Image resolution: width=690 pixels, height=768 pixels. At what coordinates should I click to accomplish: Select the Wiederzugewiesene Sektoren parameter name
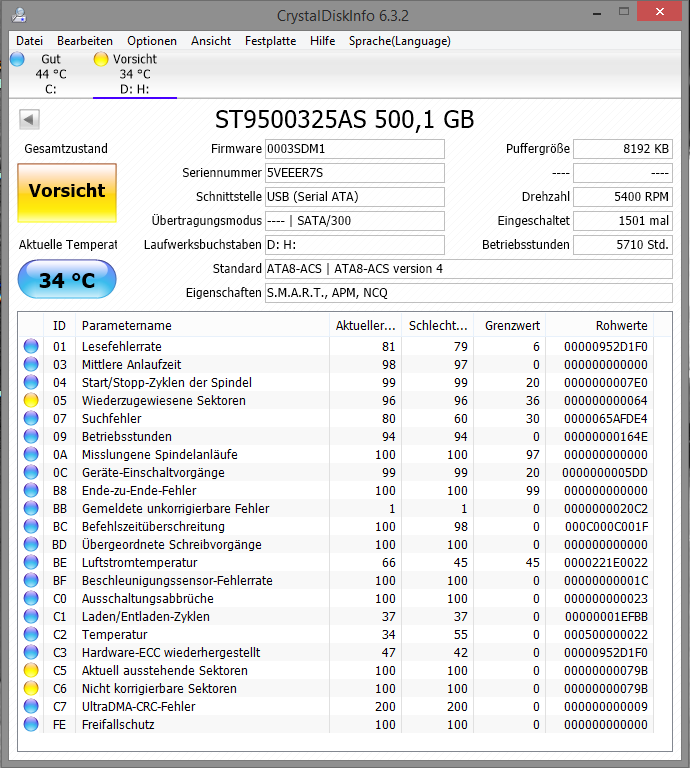164,401
